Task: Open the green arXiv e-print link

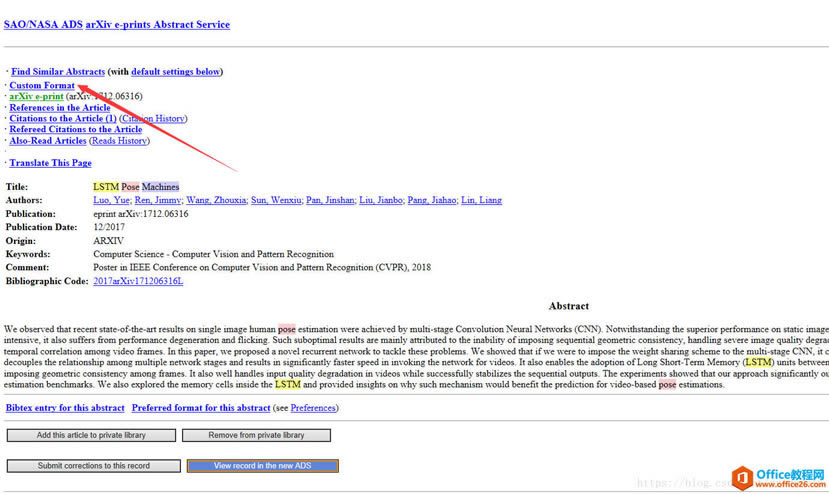Action: (36, 96)
